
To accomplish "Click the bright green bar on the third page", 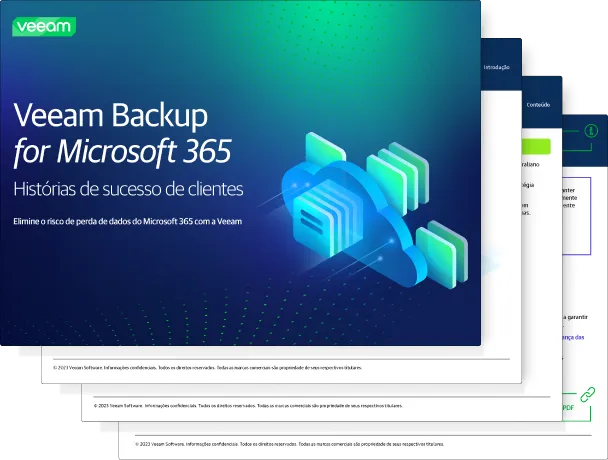I will click(x=536, y=146).
